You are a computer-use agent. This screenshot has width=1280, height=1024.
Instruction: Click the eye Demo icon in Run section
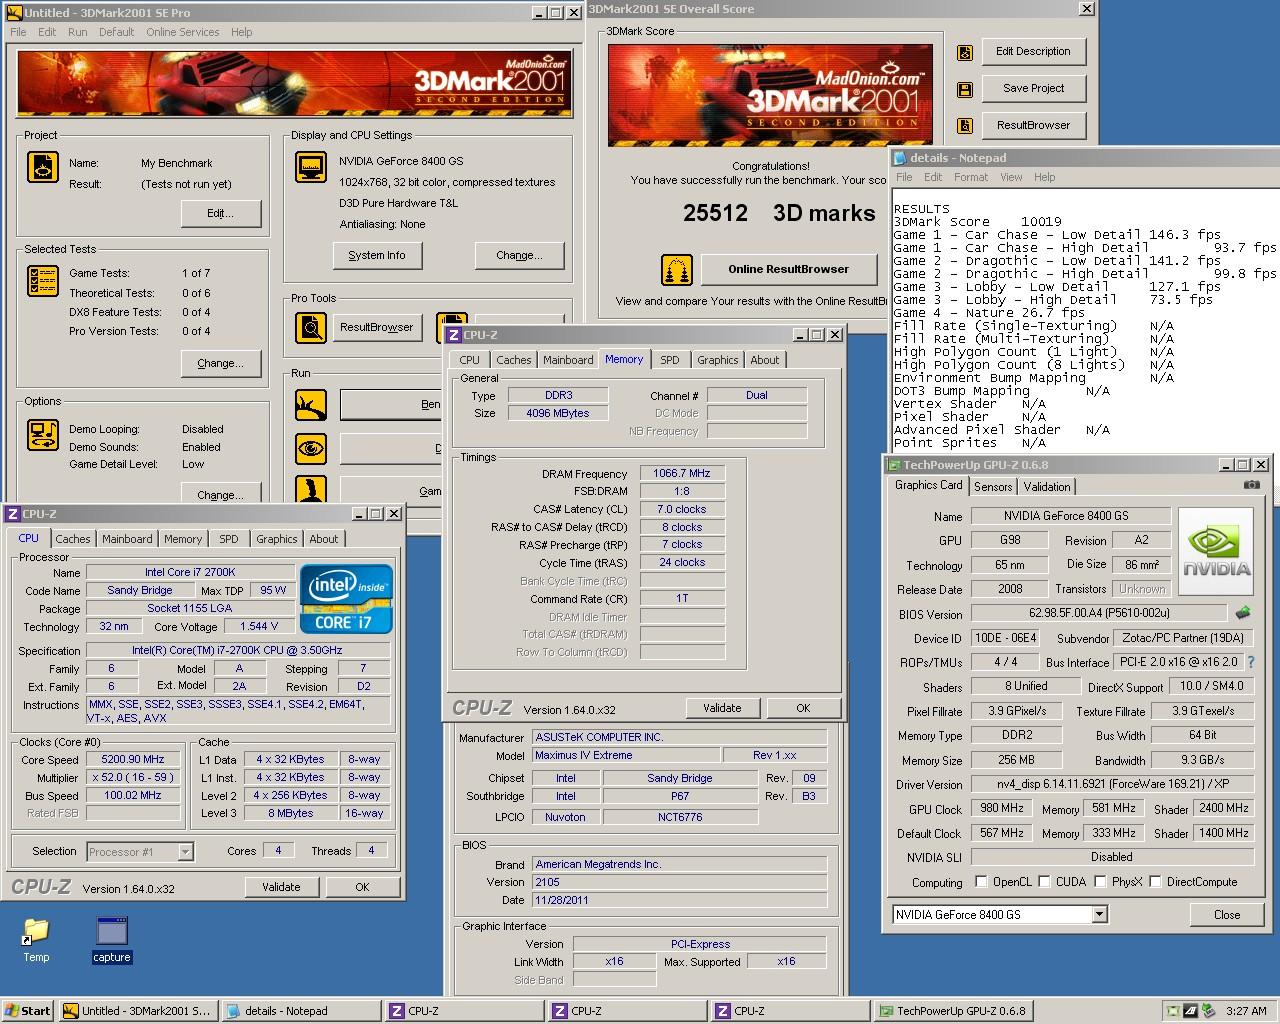point(311,448)
